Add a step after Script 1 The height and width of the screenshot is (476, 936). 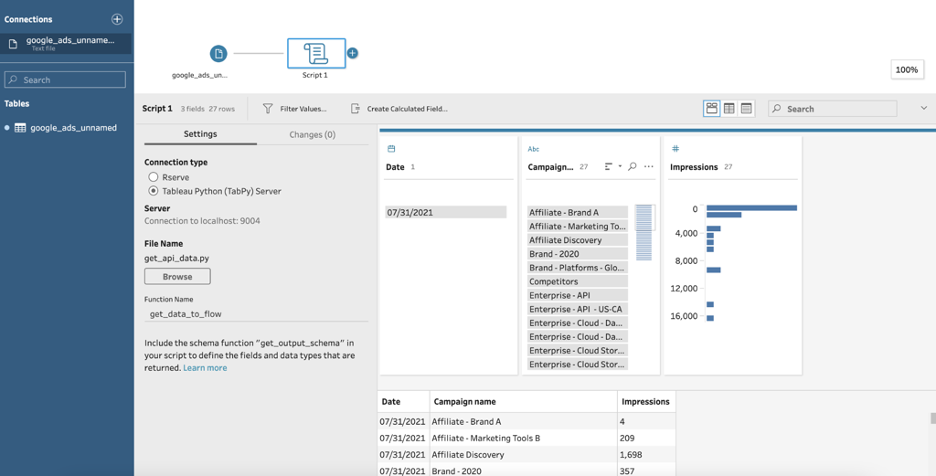(353, 53)
